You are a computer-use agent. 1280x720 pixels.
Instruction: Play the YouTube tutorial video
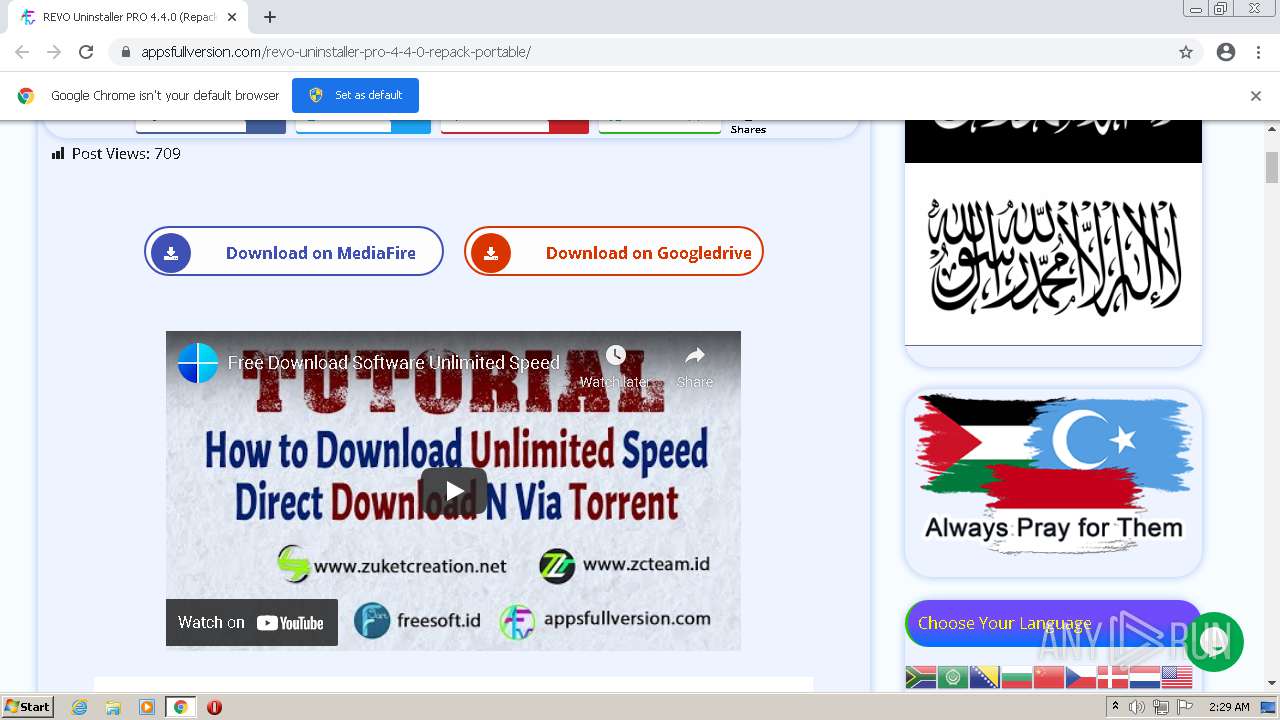point(454,490)
